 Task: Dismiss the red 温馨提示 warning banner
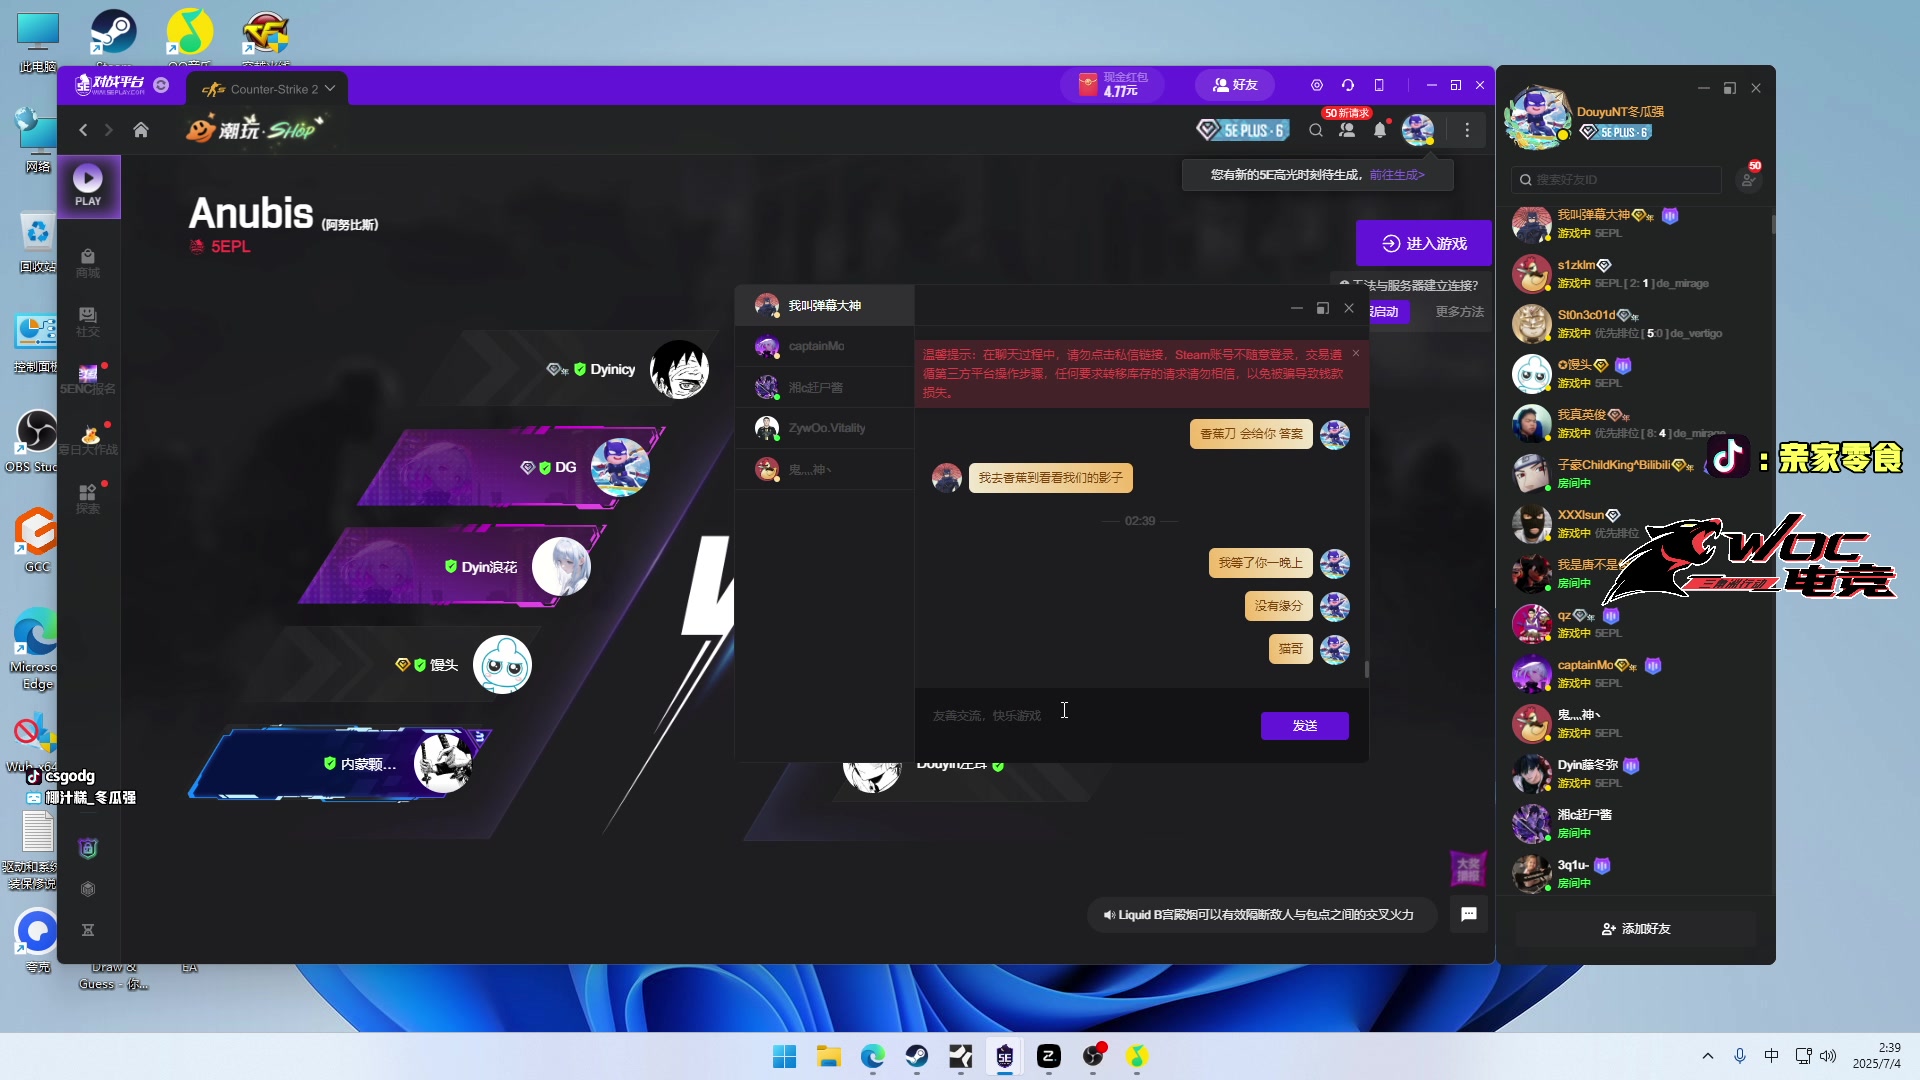pyautogui.click(x=1356, y=353)
